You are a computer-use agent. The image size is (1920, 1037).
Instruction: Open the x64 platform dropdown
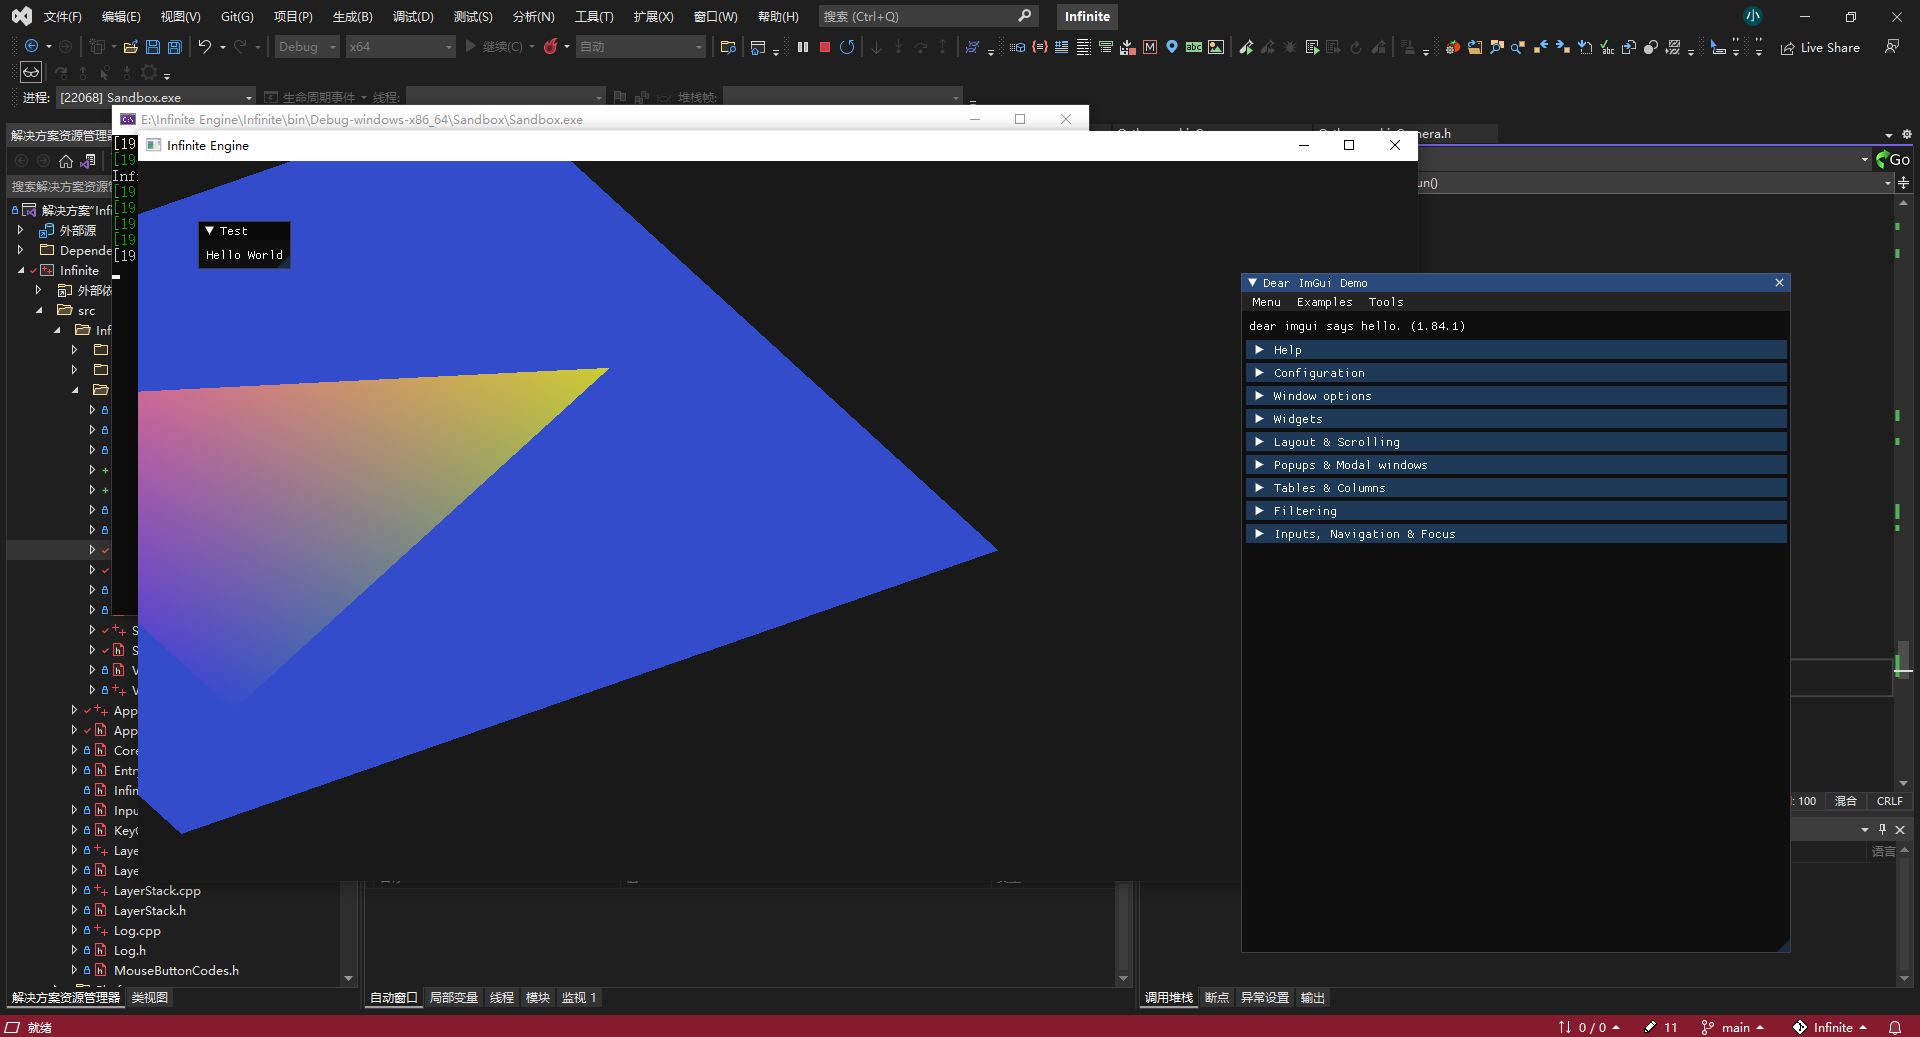(400, 47)
